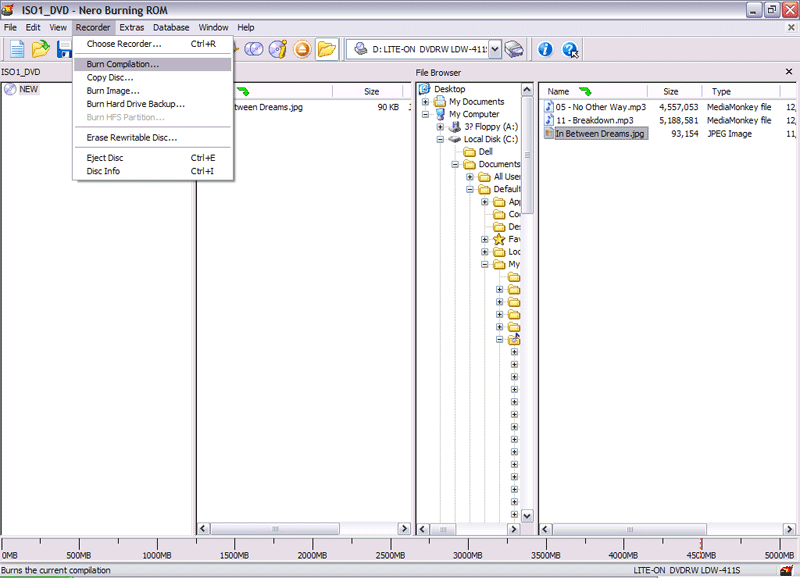Toggle the File Browser toolbar folder icon
Screen dimensions: 800x578
(327, 49)
